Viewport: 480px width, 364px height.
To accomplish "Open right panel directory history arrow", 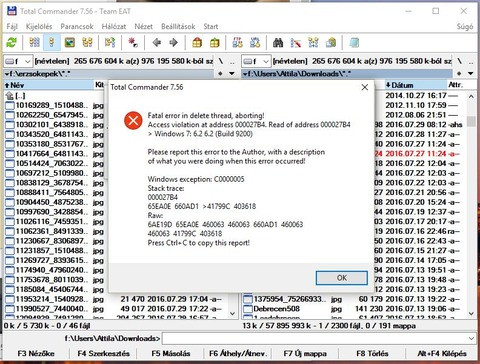I will tap(471, 73).
